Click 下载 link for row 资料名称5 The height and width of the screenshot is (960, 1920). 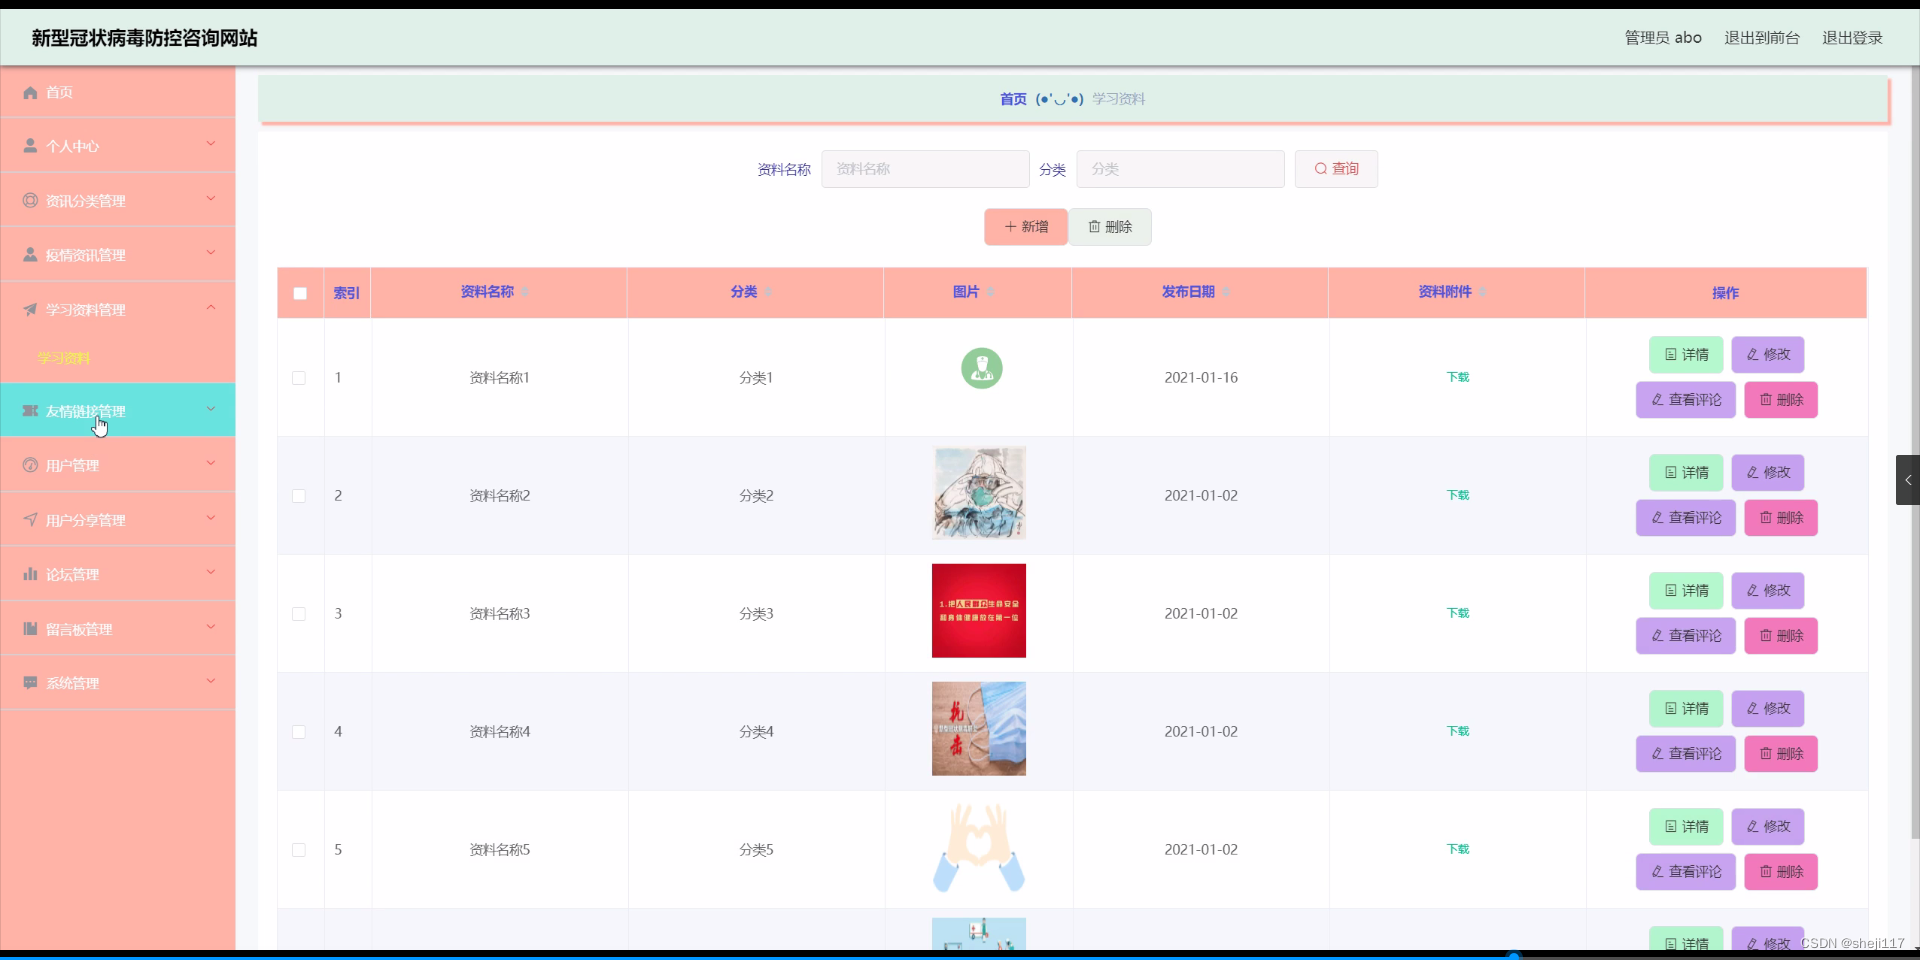pos(1458,849)
